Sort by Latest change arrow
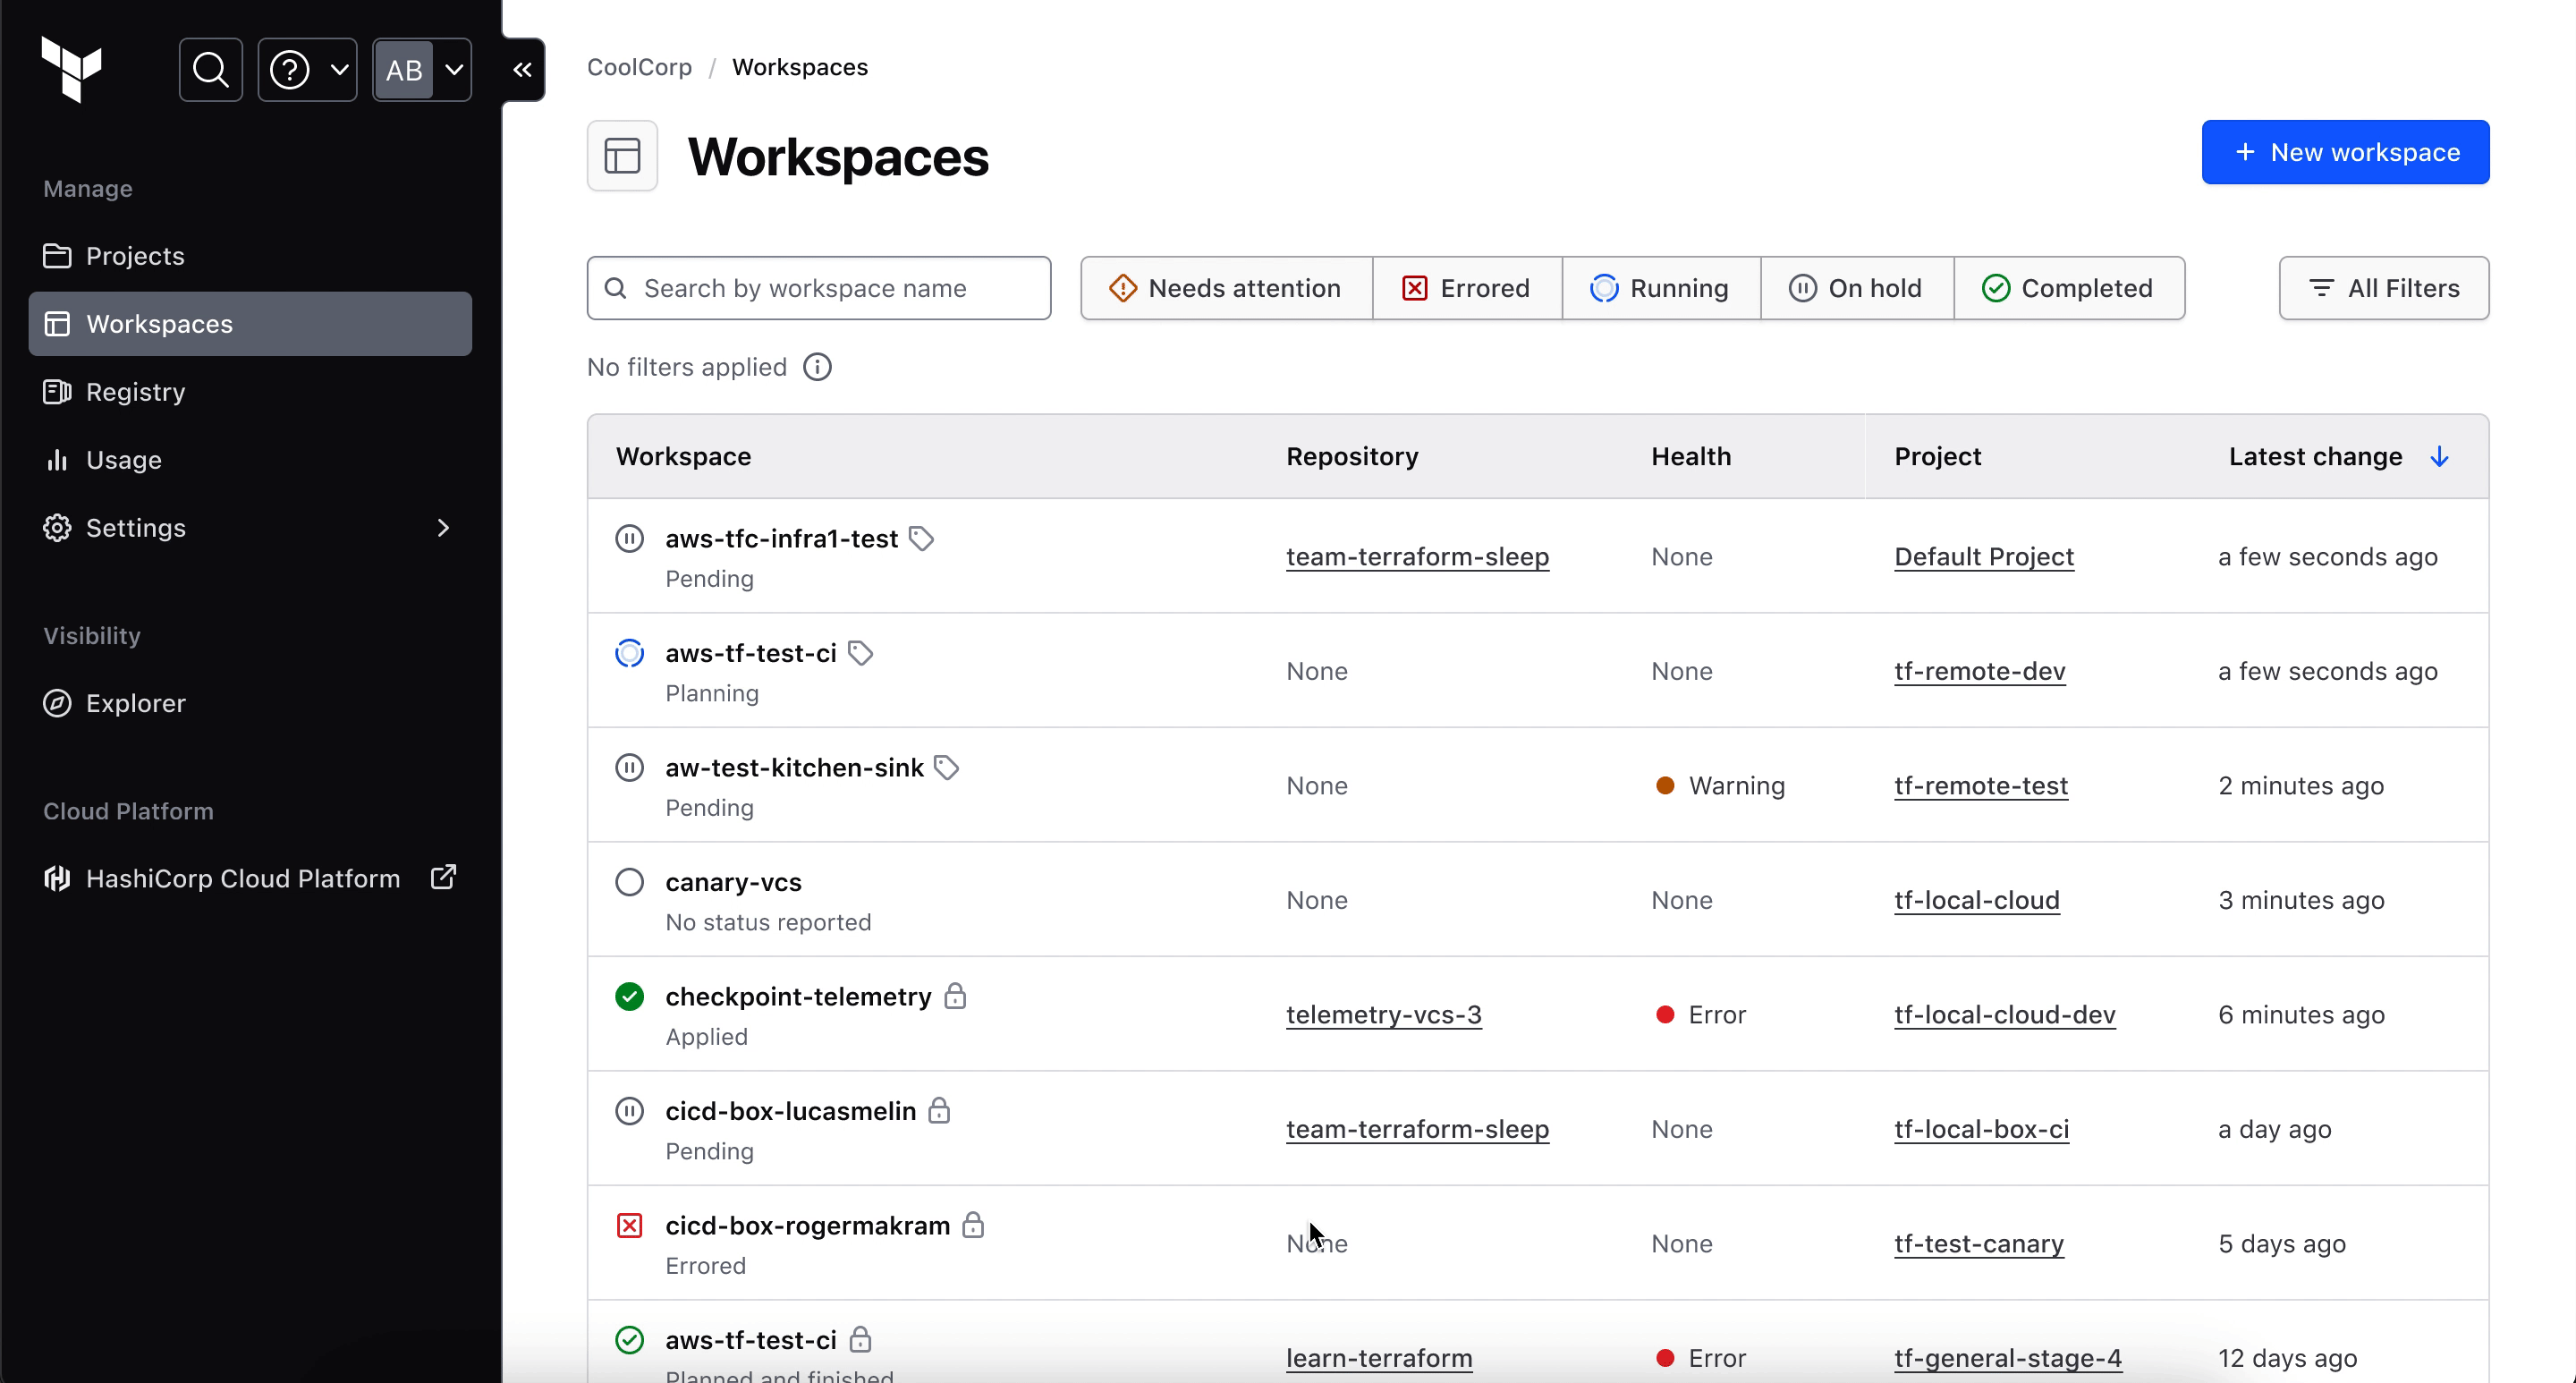The height and width of the screenshot is (1383, 2576). 2439,457
